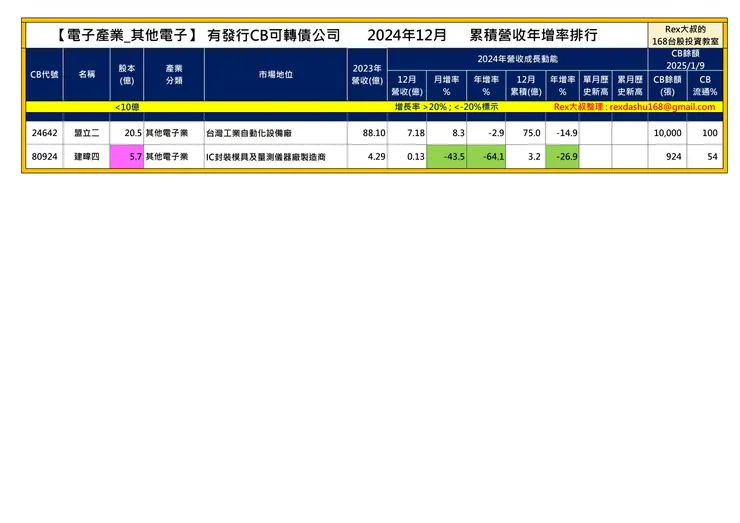Click the 累積營收年增率排行 title text
740x523 pixels.
tap(533, 35)
